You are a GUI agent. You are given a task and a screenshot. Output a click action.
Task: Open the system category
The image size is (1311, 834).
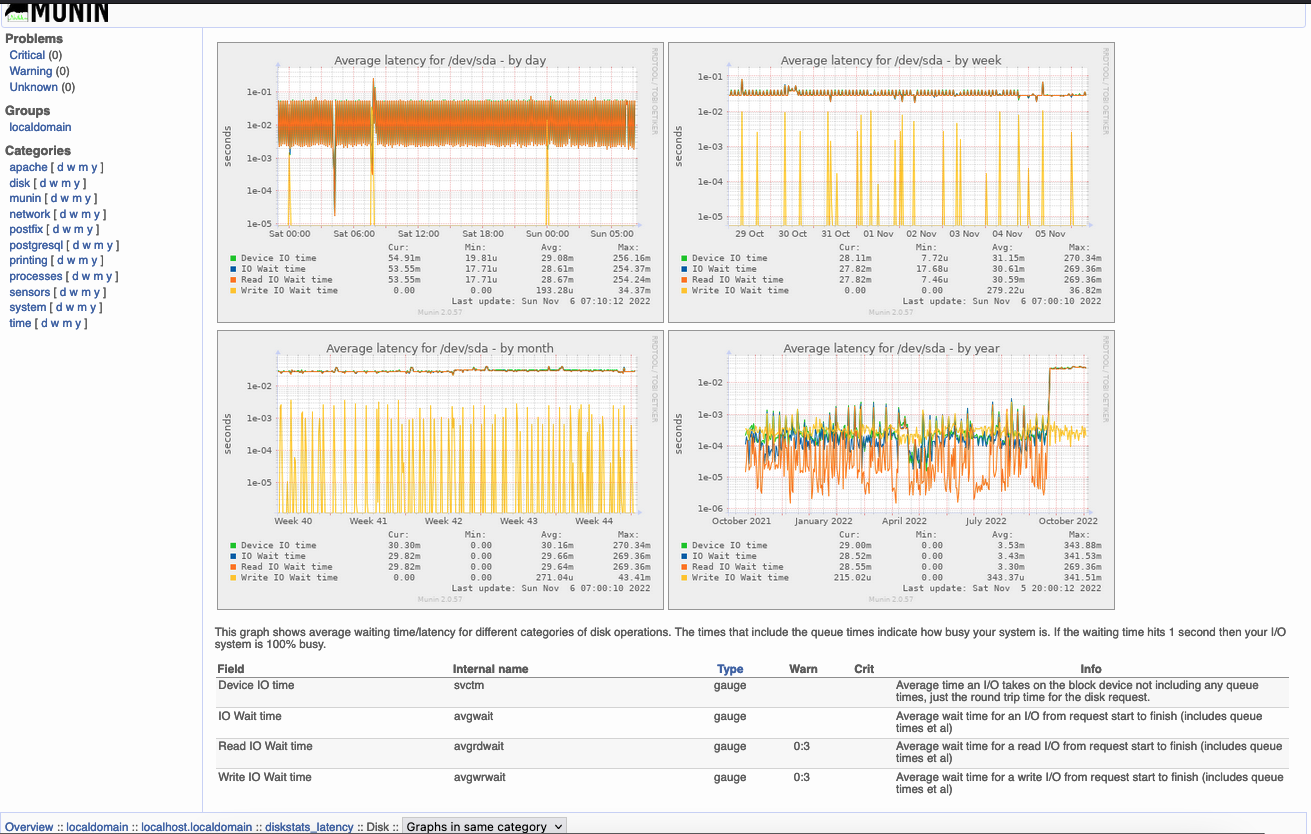(28, 308)
